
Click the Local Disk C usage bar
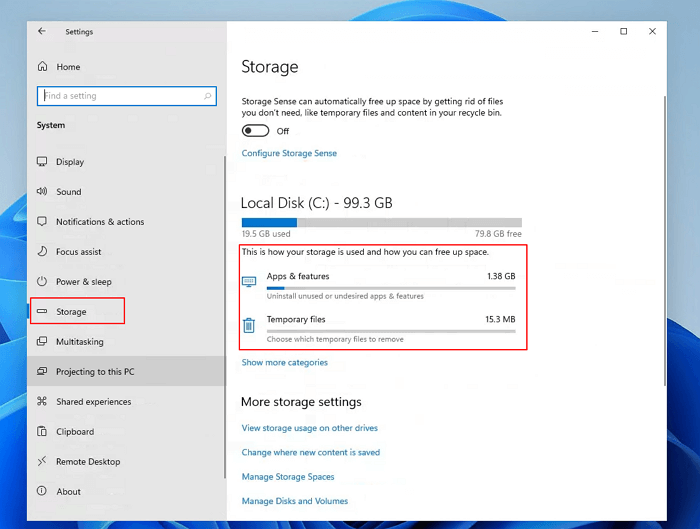[380, 223]
